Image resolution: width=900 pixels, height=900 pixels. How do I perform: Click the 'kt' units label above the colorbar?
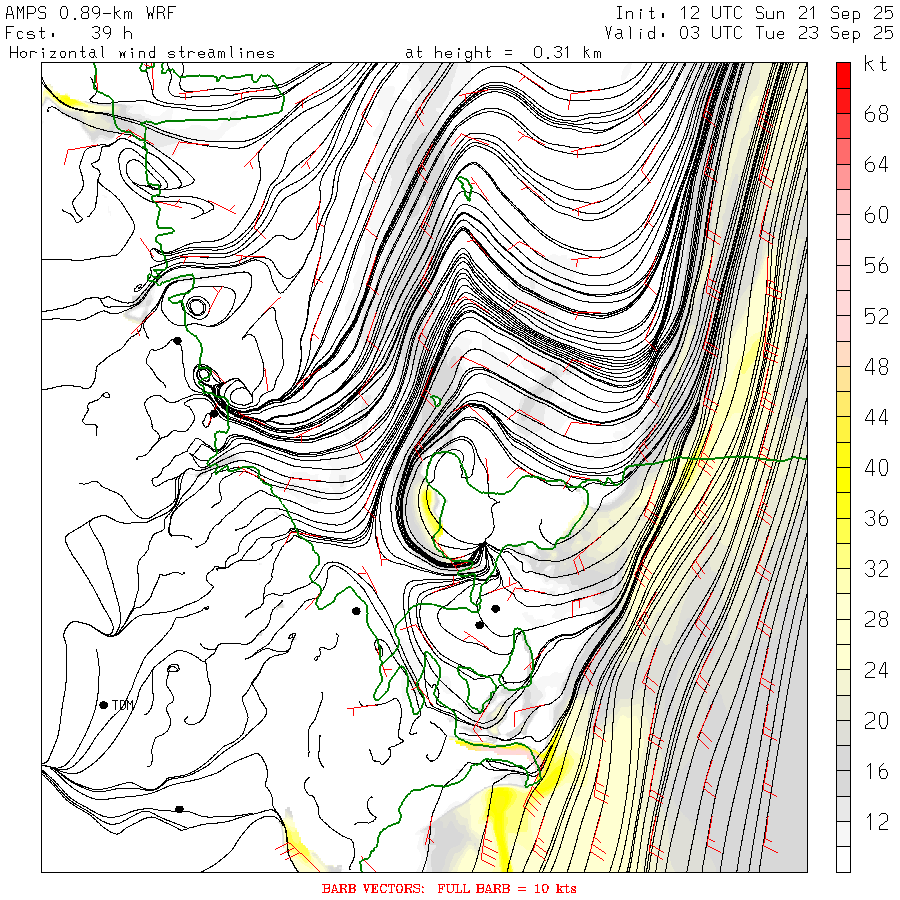875,64
